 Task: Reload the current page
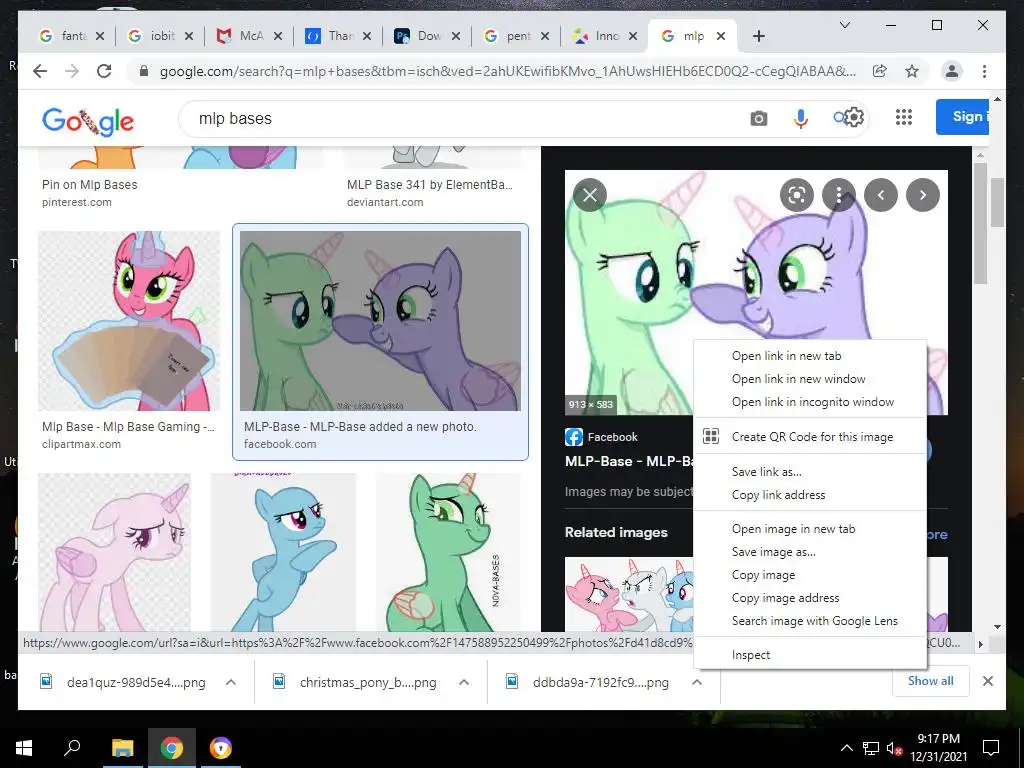coord(104,71)
